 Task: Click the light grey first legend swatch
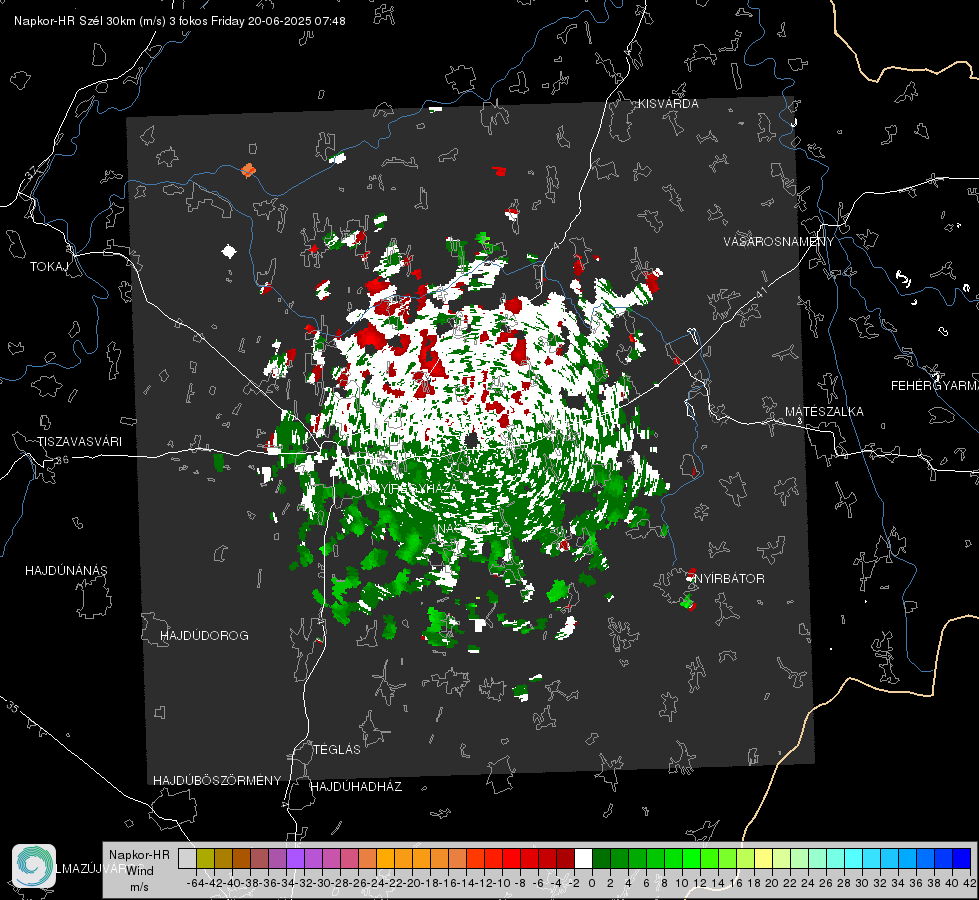[x=187, y=858]
